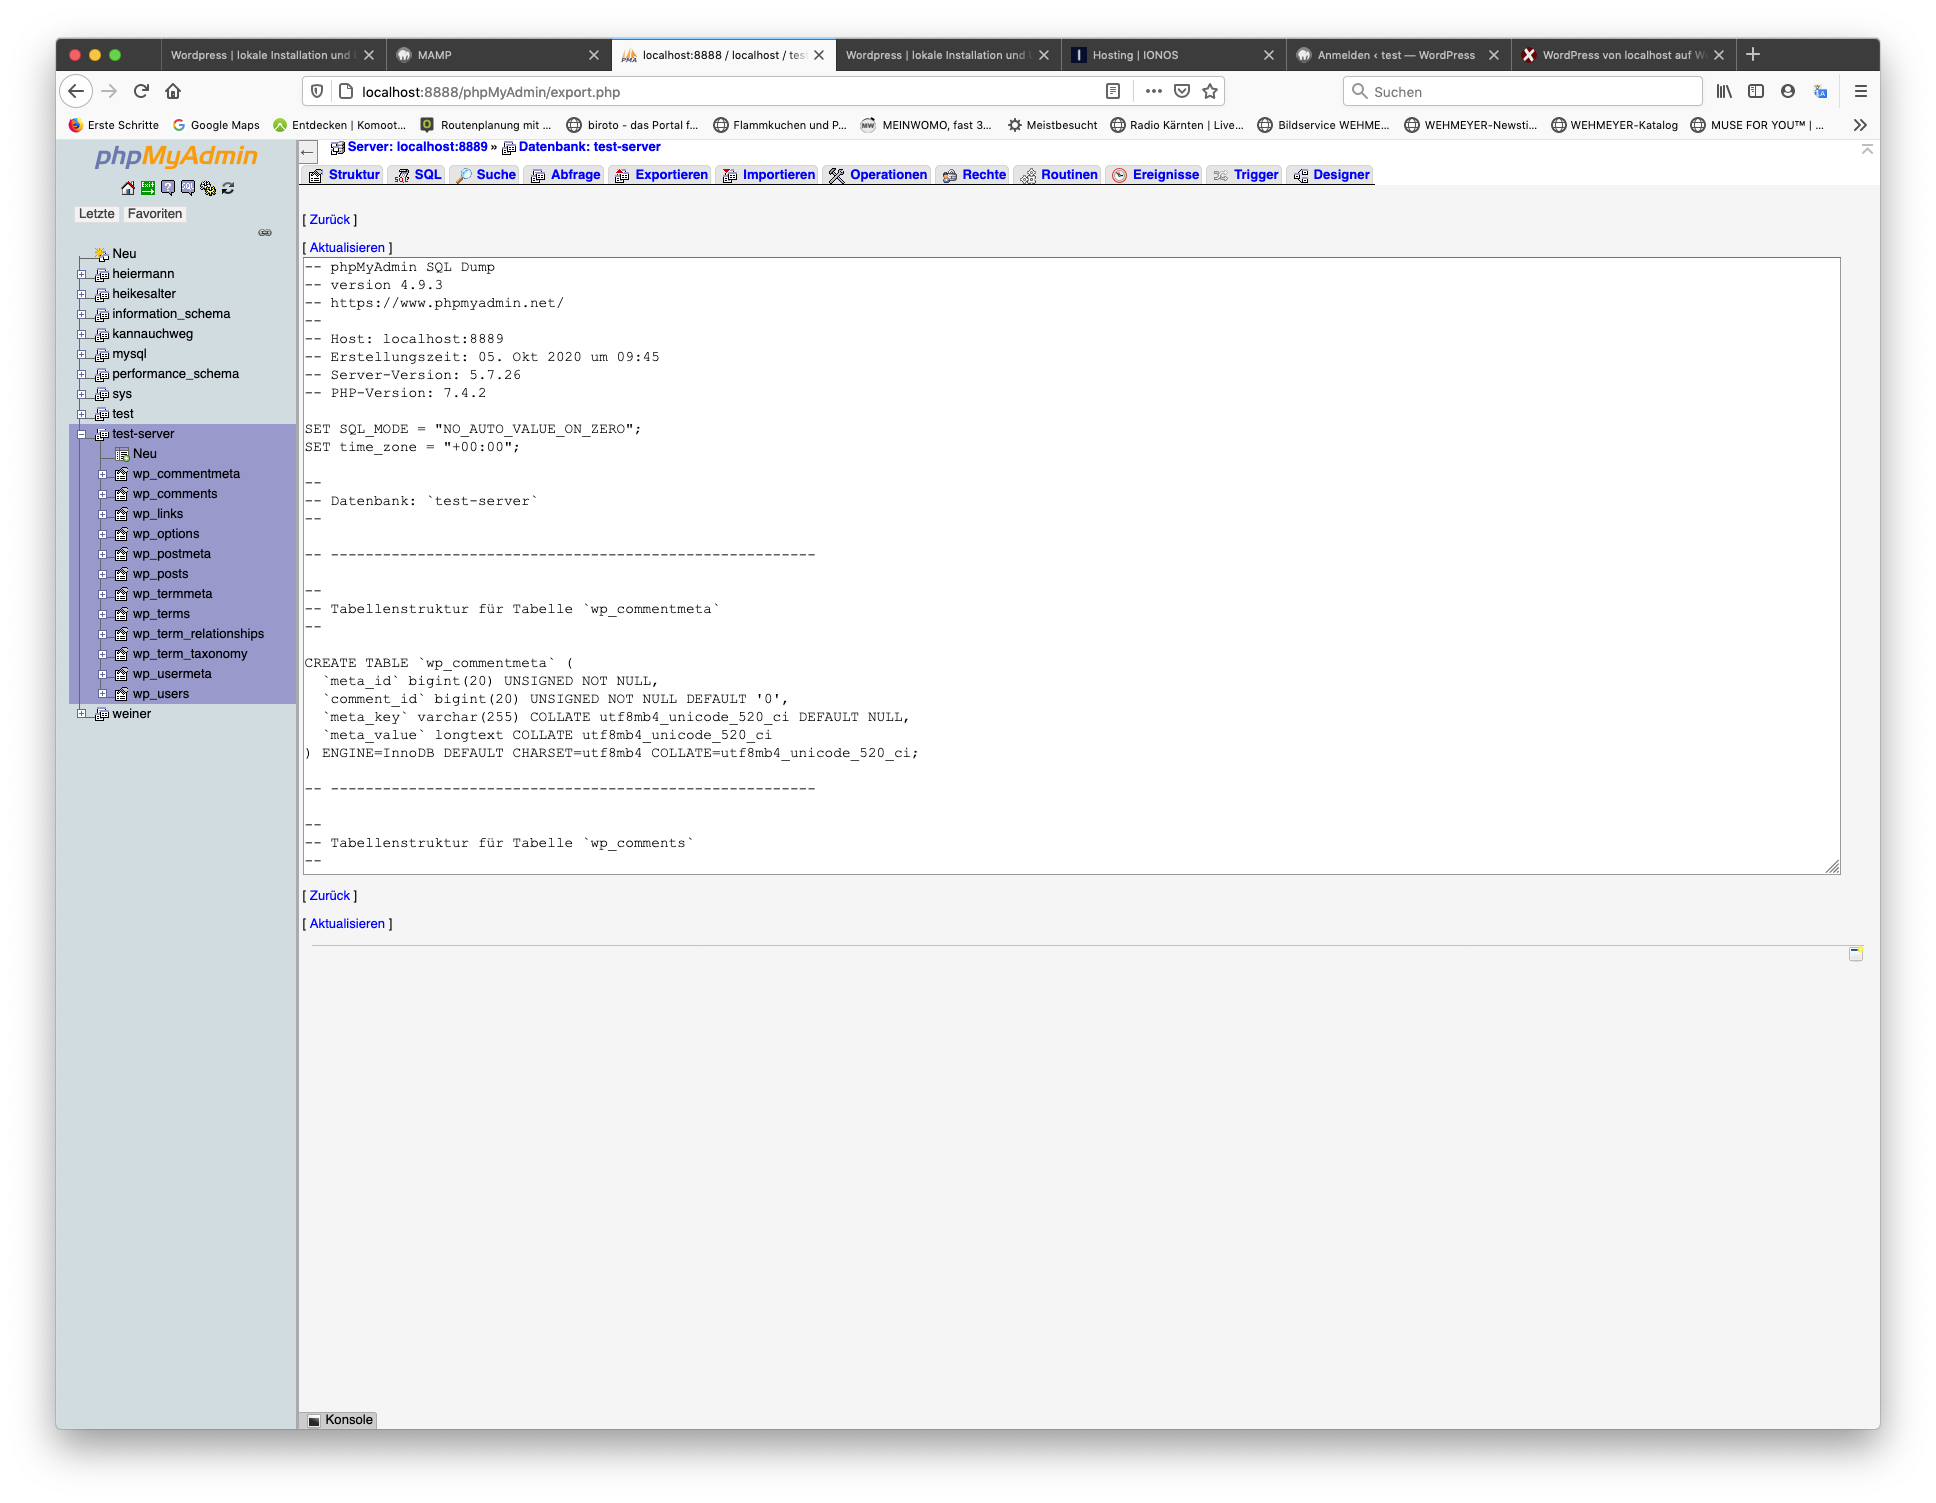Click the top Zurück link
This screenshot has height=1503, width=1936.
point(330,220)
